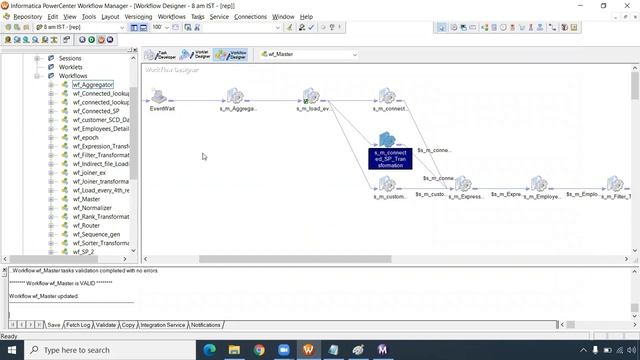Screen dimensions: 640x360
Task: Switch to Worklet Designer tool
Action: click(195, 55)
